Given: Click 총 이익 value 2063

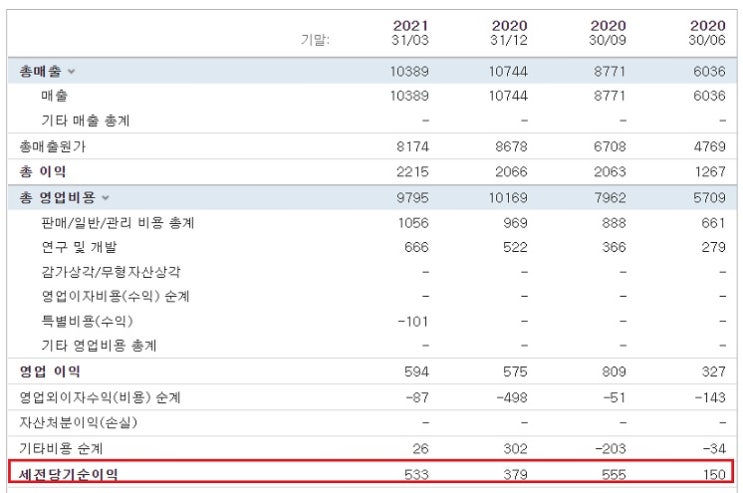Looking at the screenshot, I should 610,172.
